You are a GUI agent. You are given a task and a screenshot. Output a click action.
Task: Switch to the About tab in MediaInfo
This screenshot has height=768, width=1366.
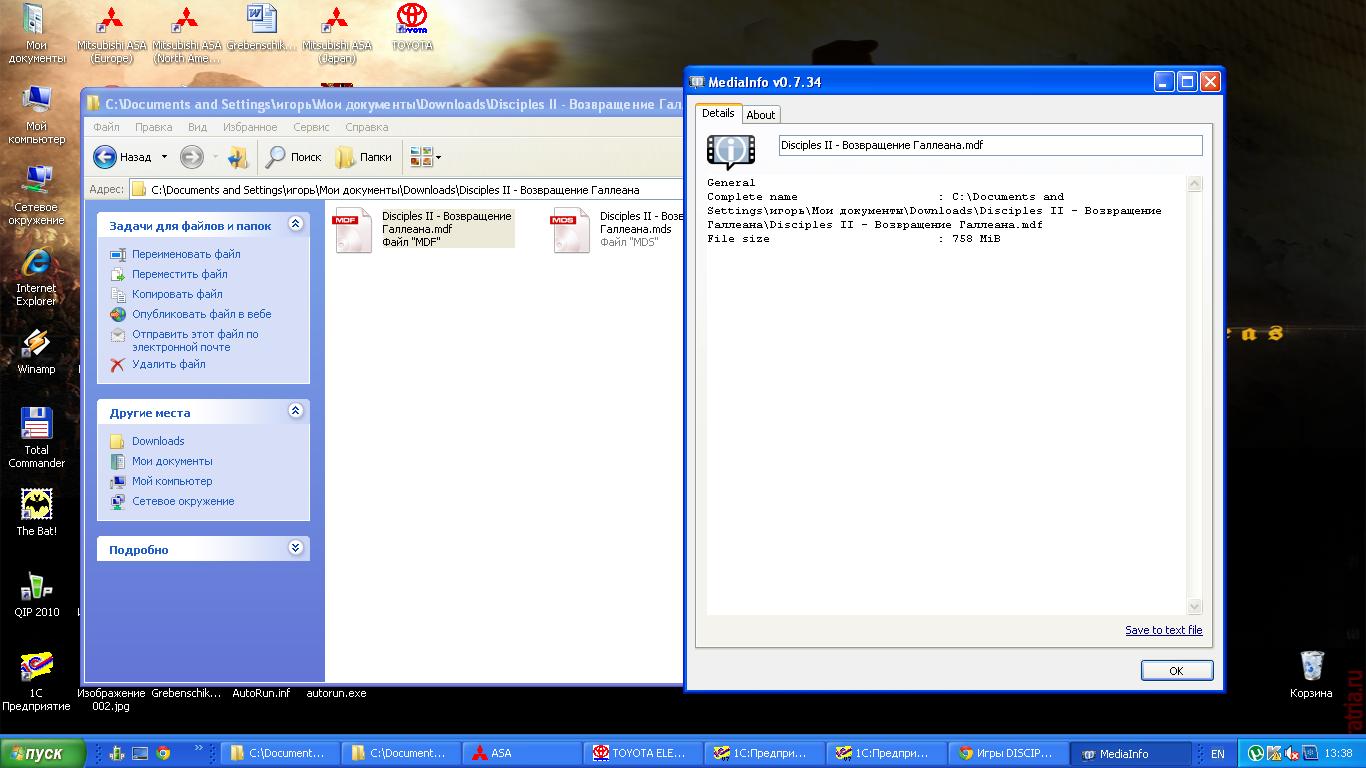761,115
